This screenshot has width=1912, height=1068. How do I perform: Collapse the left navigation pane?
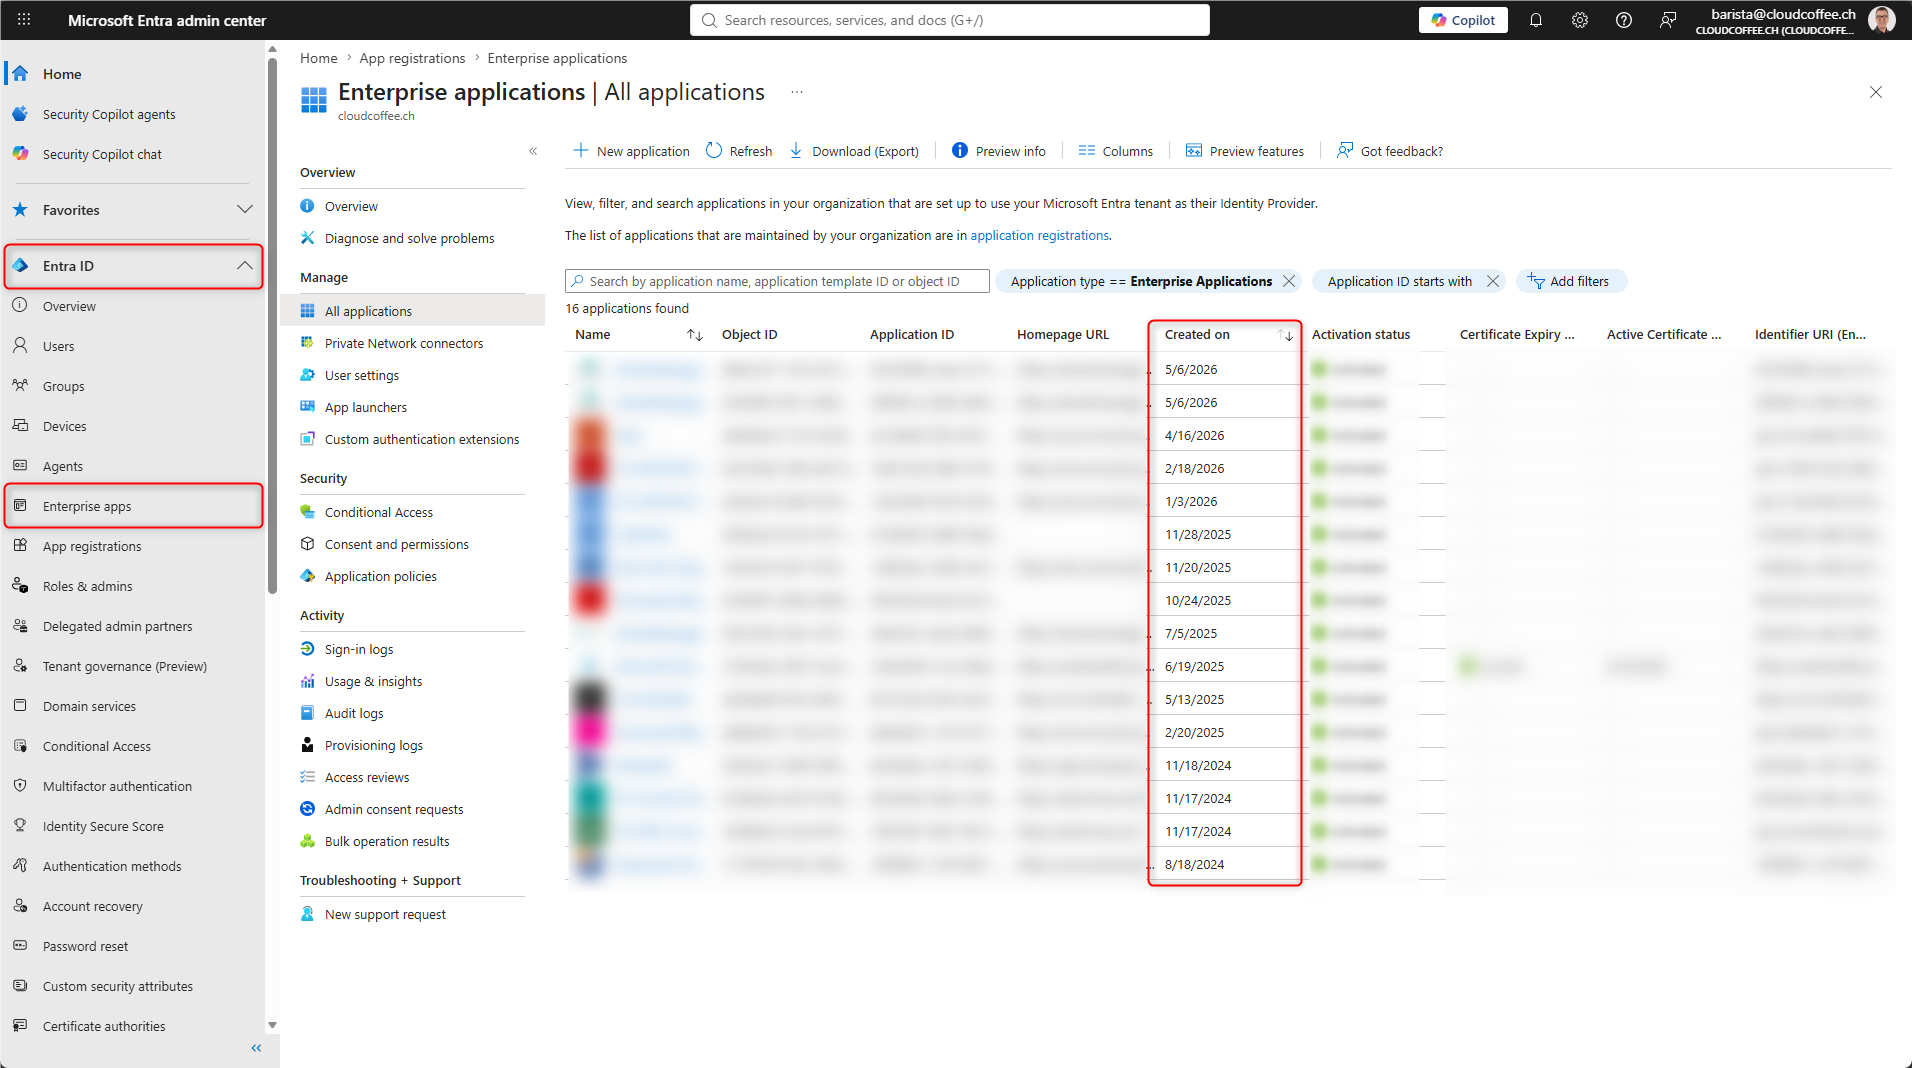[256, 1048]
